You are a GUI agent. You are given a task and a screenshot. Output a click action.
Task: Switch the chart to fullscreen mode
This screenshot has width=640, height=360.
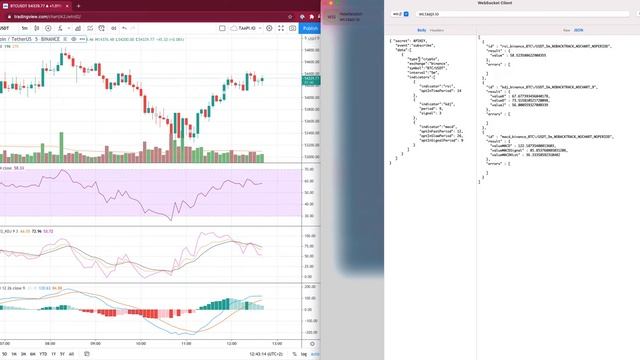point(281,28)
